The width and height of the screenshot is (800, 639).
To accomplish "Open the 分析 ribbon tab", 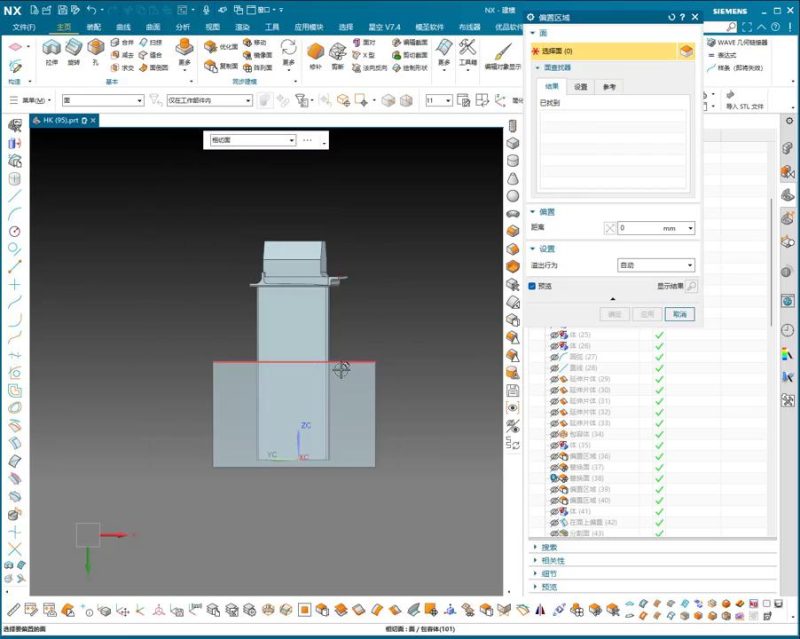I will [x=182, y=27].
